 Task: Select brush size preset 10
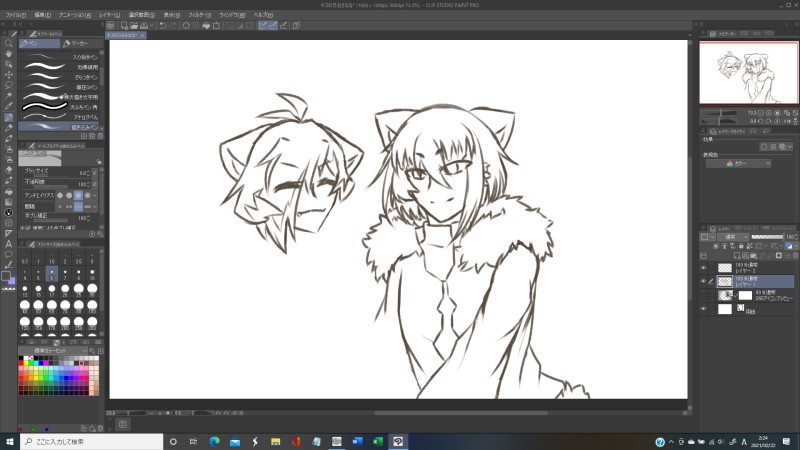coord(92,274)
